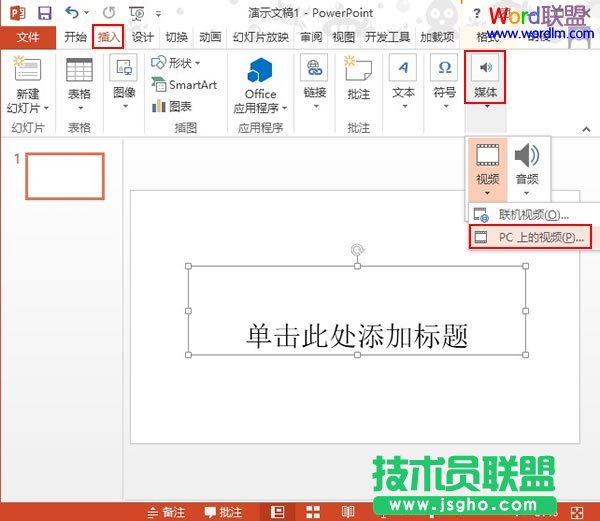Click the Redo icon in quick access toolbar
The height and width of the screenshot is (521, 600).
pos(109,13)
